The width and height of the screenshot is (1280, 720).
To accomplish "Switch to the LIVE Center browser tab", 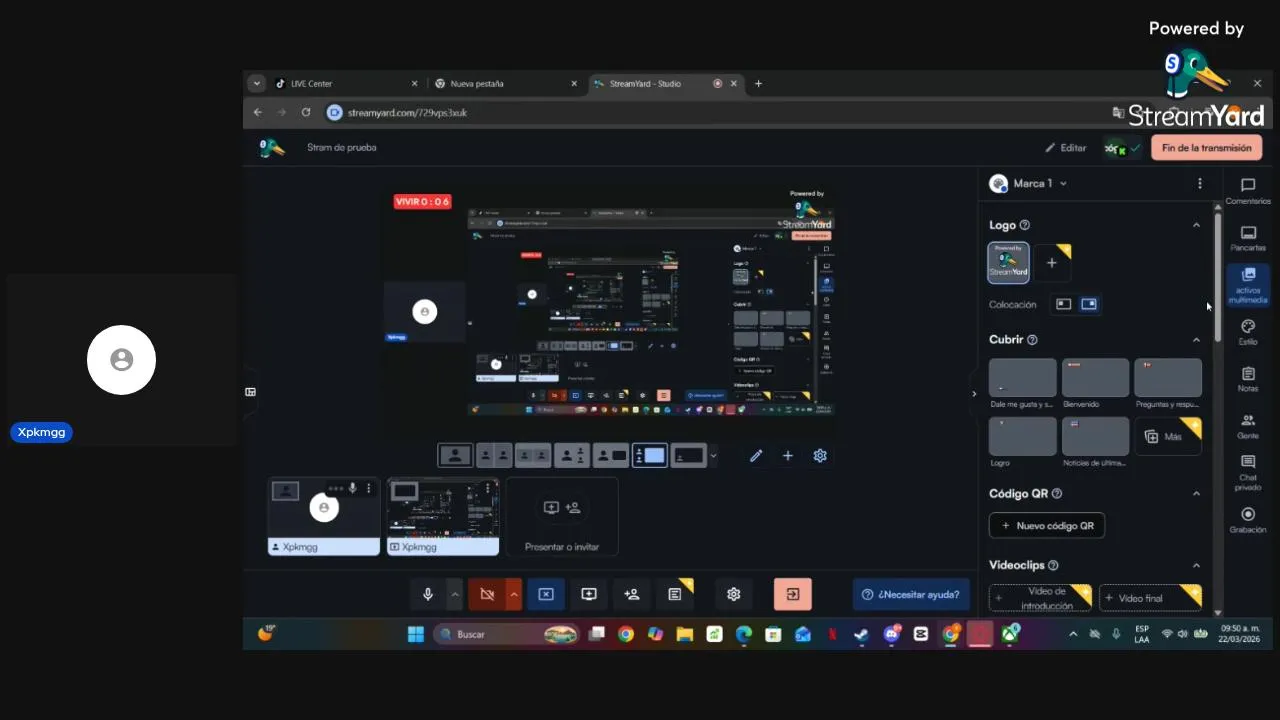I will point(347,84).
